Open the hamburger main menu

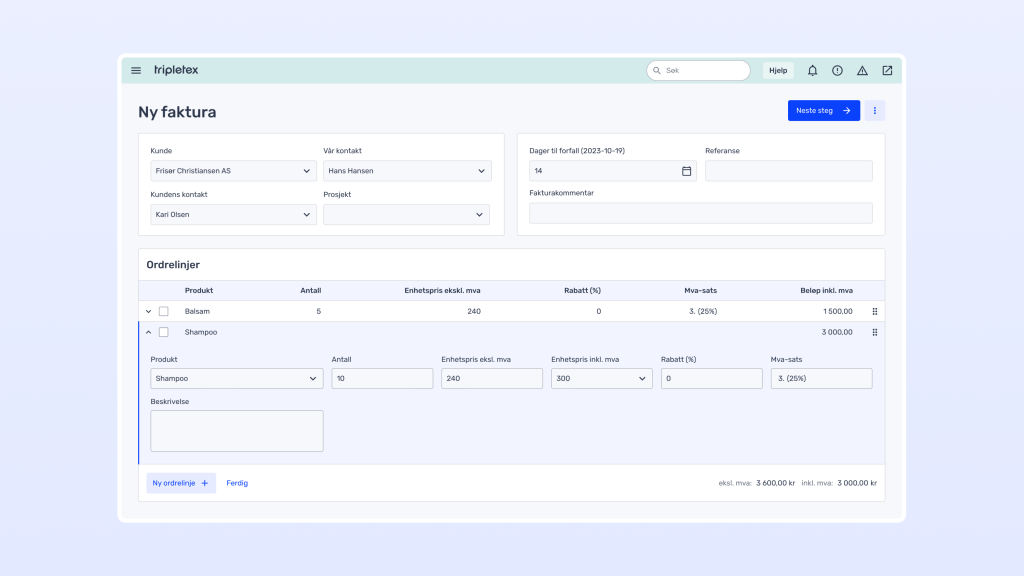click(x=136, y=71)
